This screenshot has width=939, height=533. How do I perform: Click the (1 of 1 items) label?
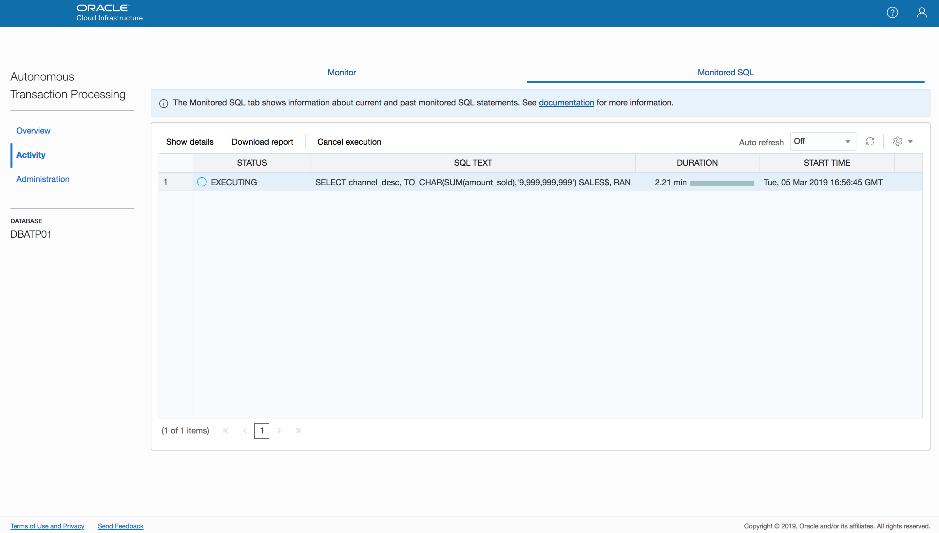tap(185, 431)
